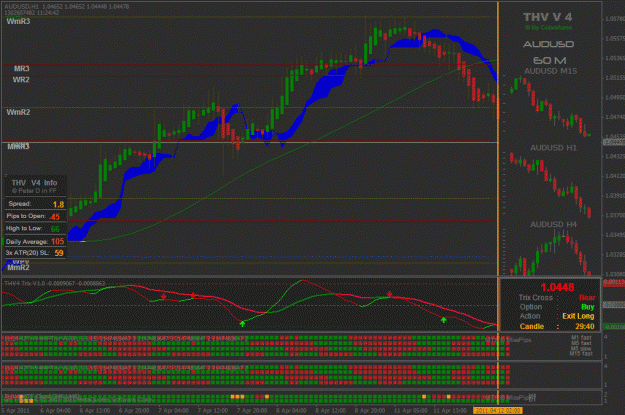Click the 7 Apr 12:00 time label
The image size is (625, 415).
pyautogui.click(x=213, y=410)
